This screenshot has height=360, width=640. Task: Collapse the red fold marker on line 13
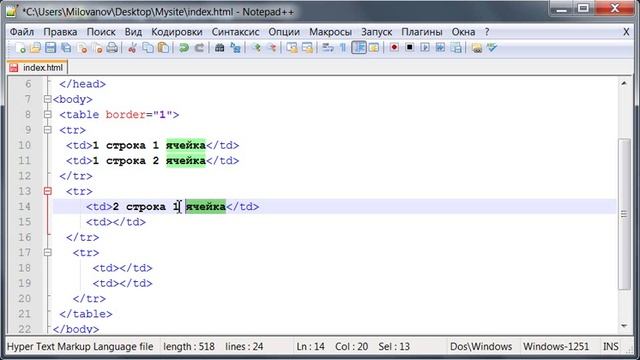pyautogui.click(x=47, y=191)
